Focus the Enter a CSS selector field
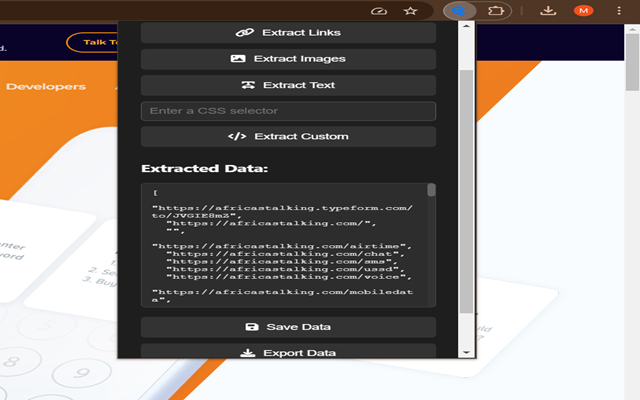 tap(288, 111)
